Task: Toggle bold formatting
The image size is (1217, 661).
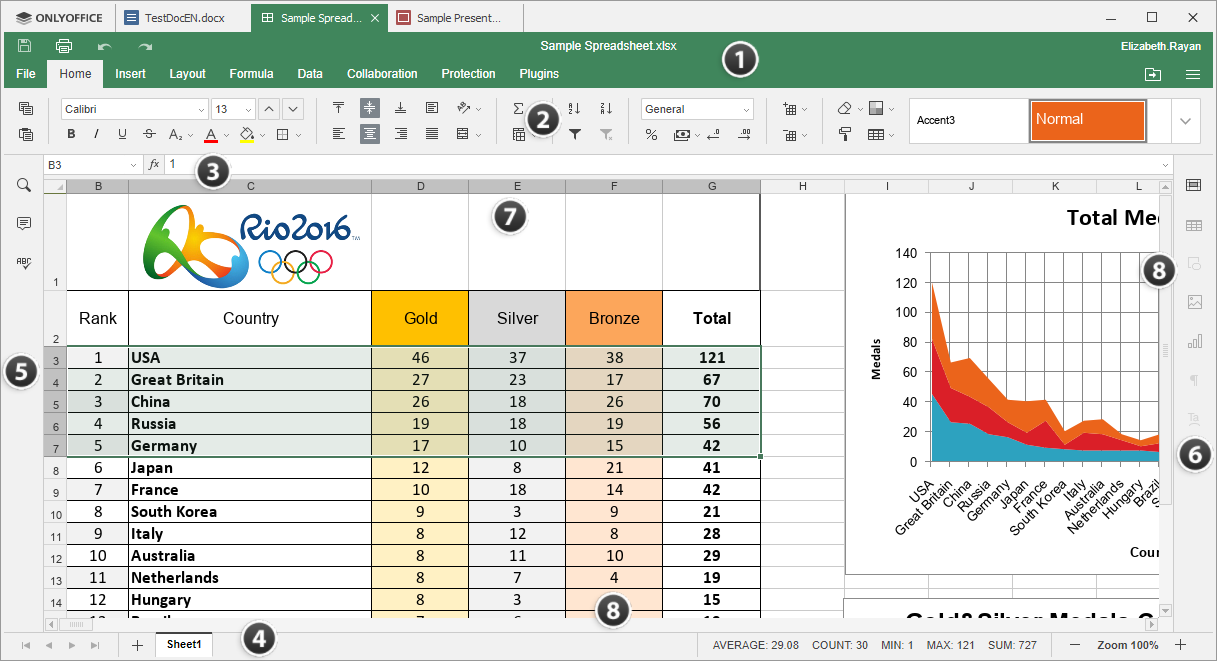Action: [71, 134]
